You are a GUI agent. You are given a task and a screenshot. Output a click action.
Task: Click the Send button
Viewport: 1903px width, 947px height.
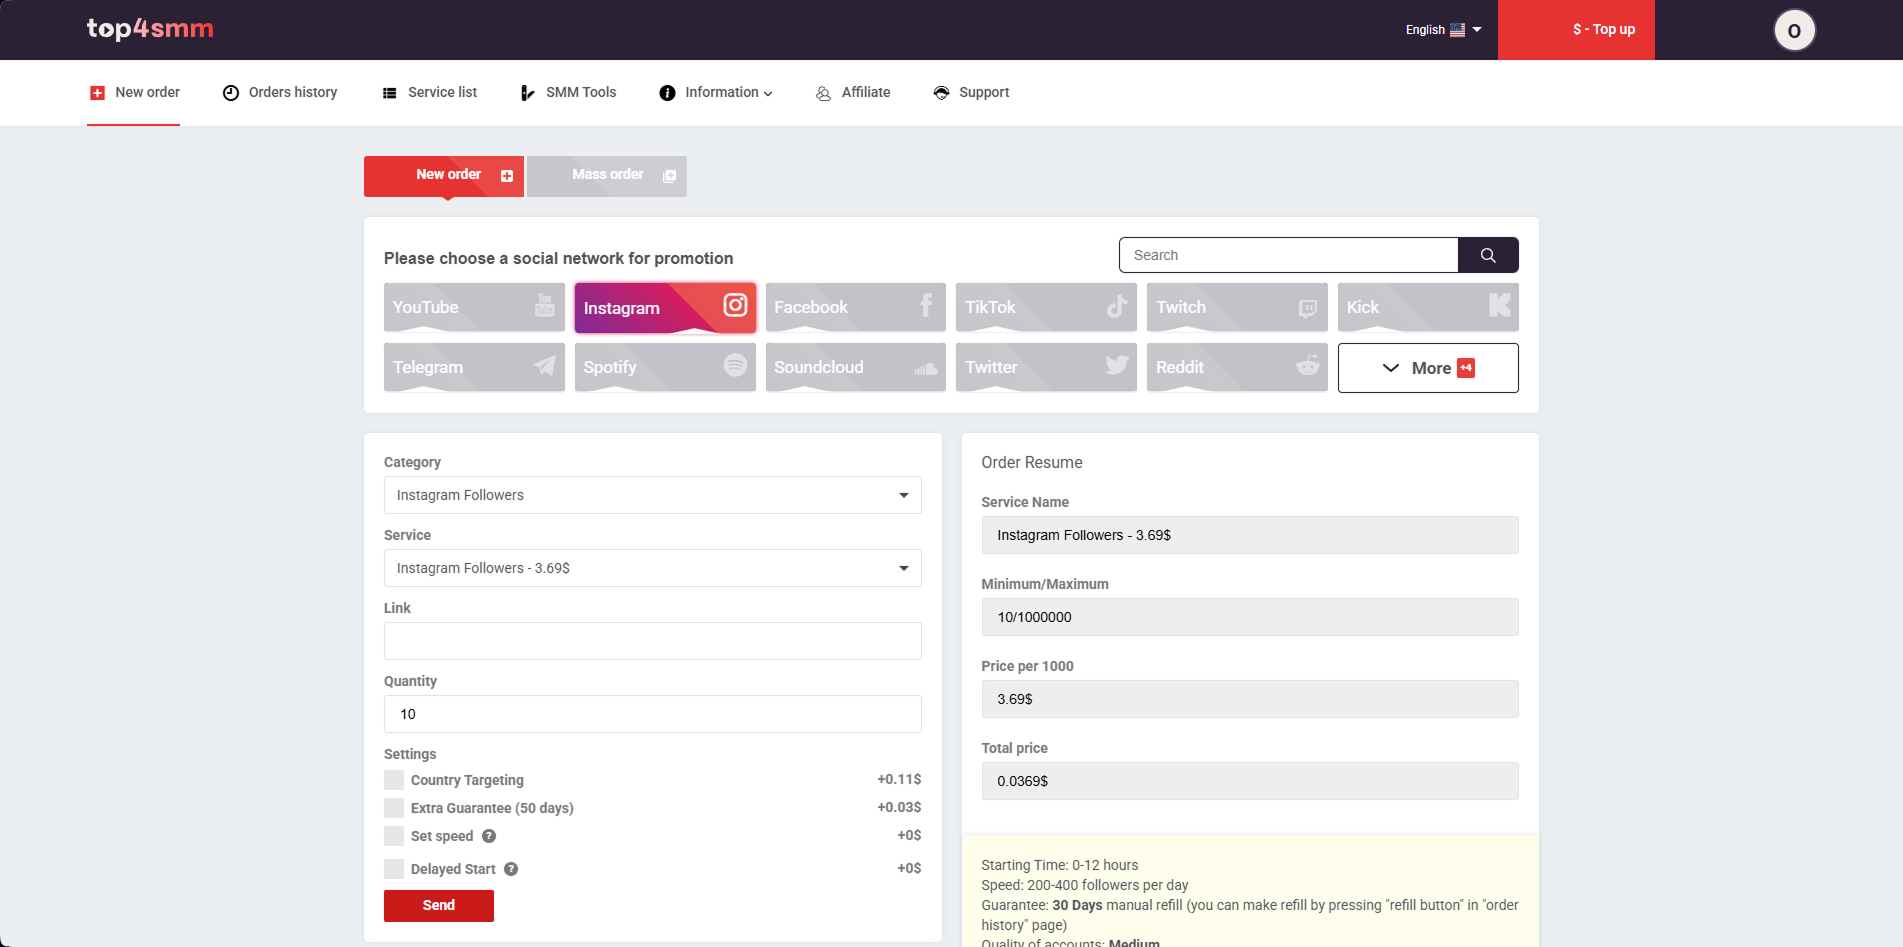(439, 906)
